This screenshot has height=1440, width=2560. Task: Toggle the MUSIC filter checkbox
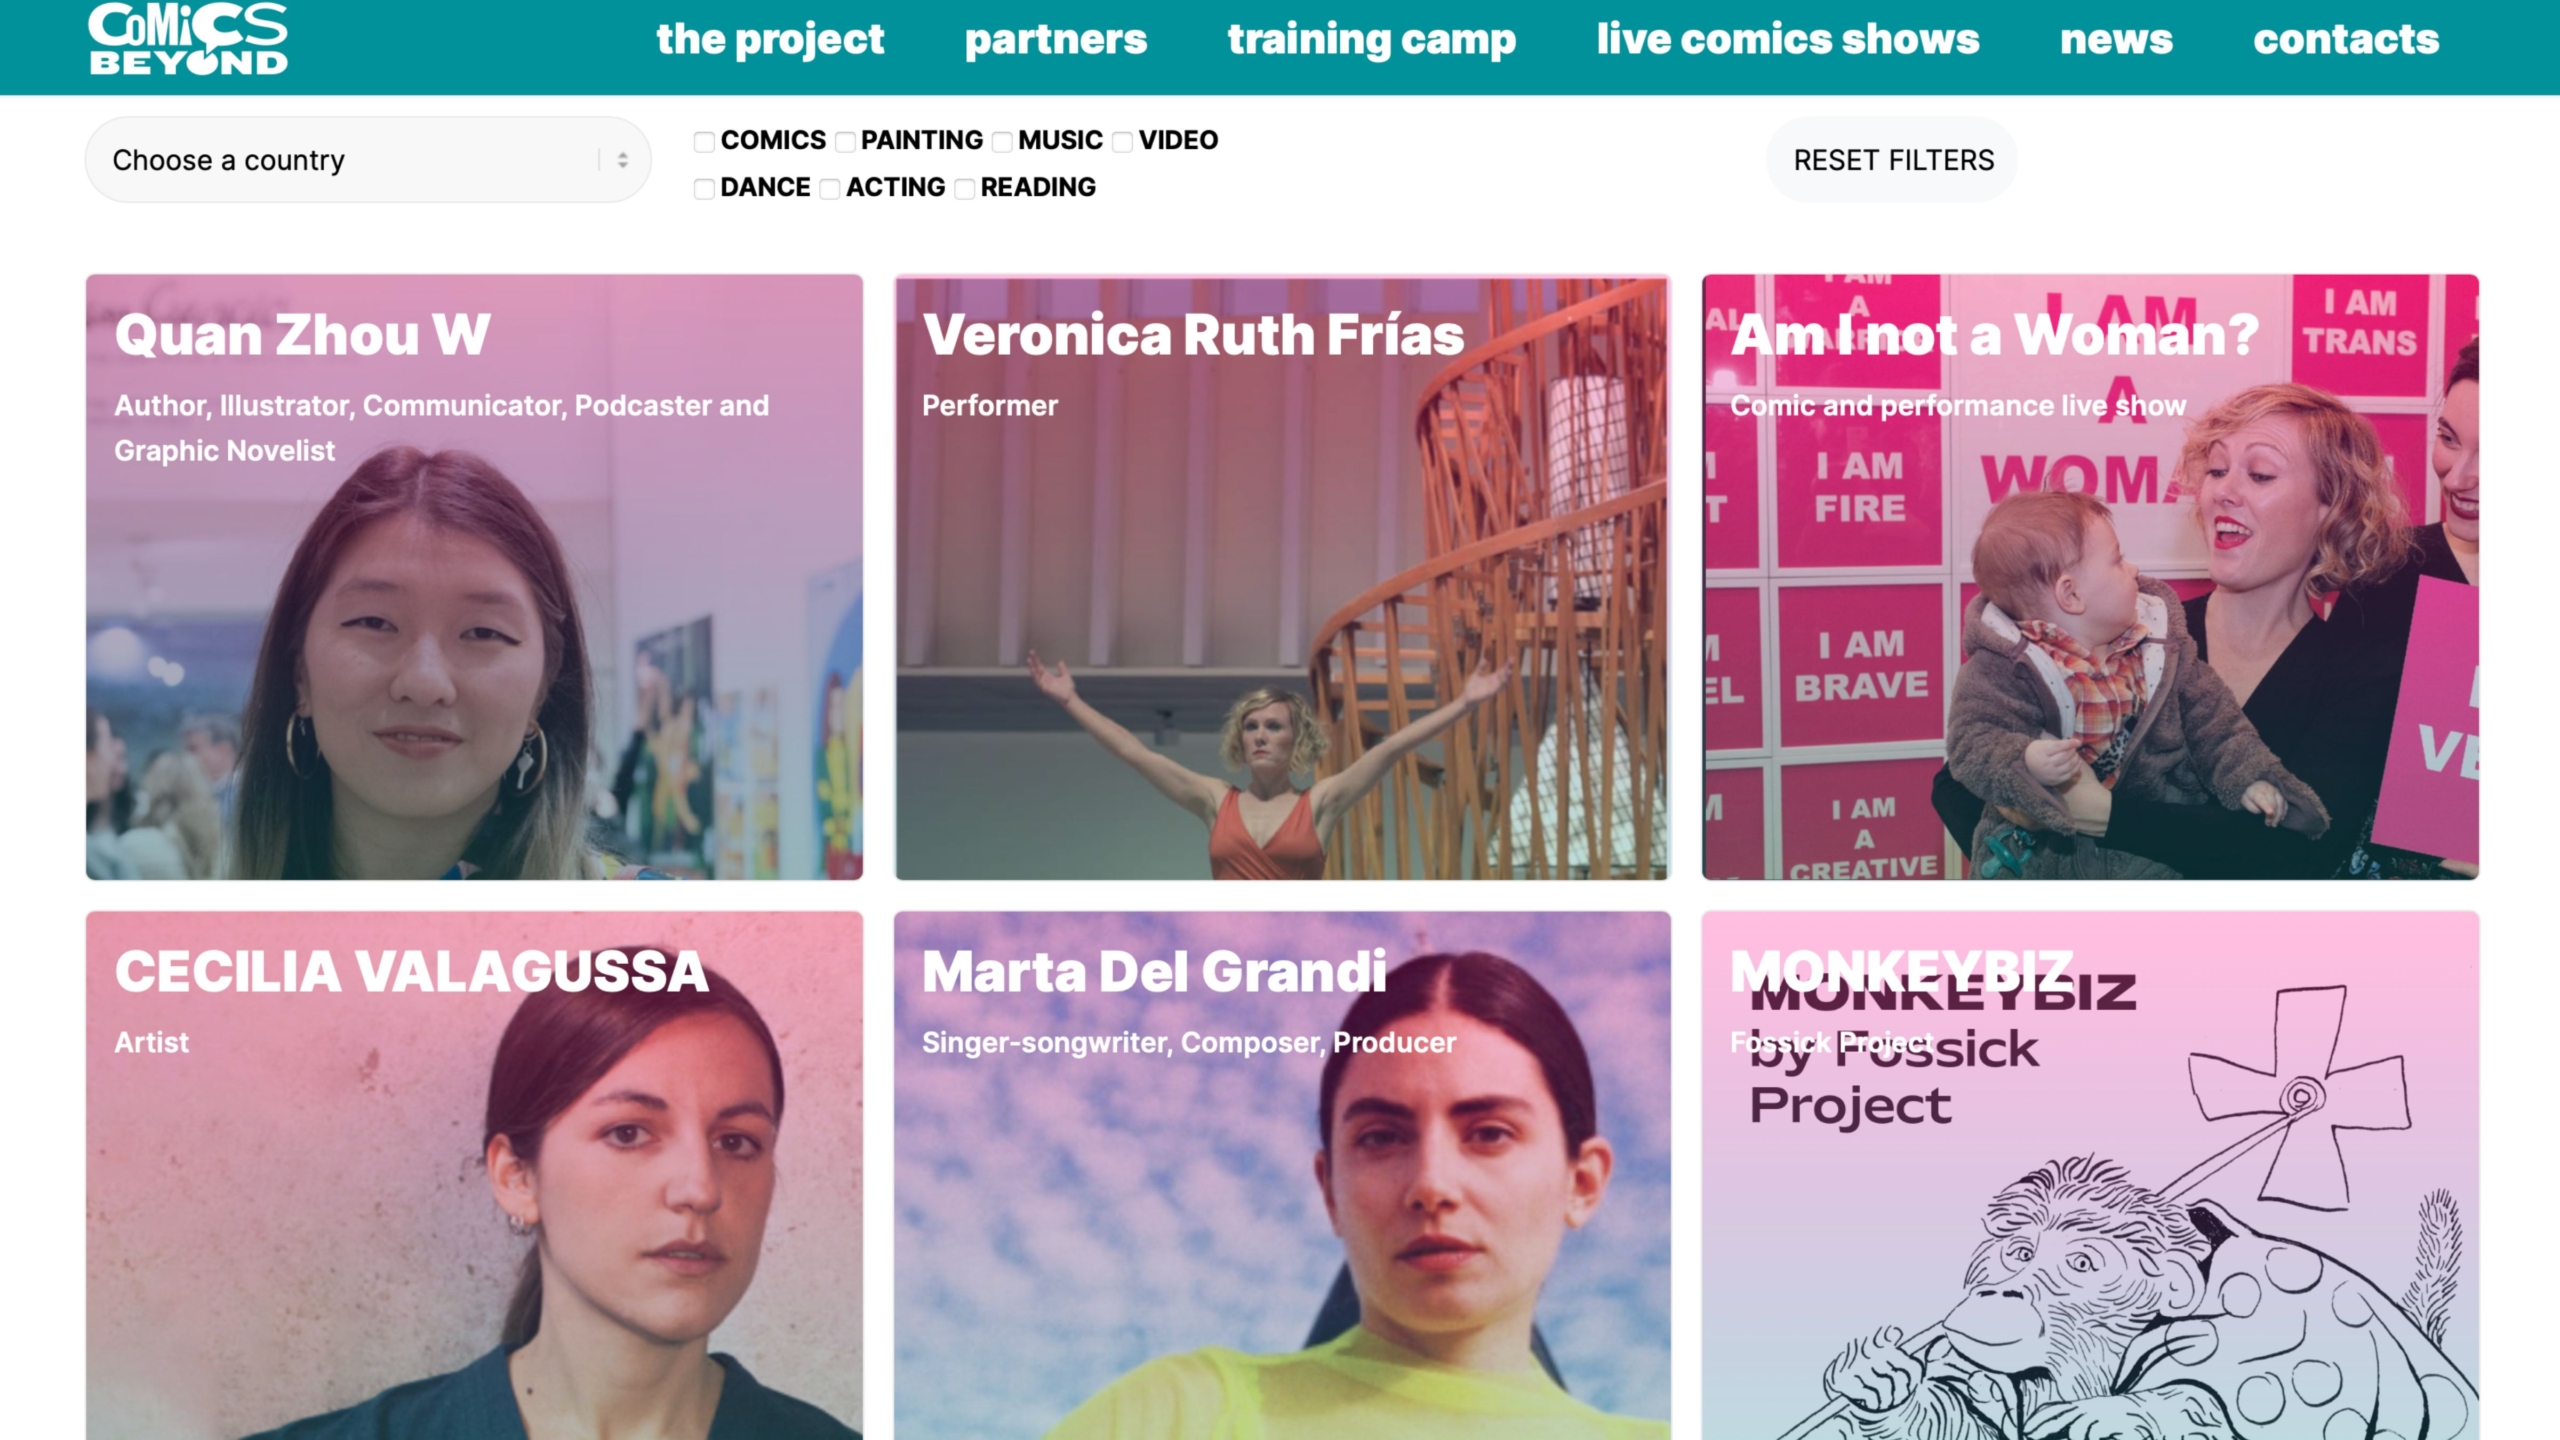coord(1002,141)
